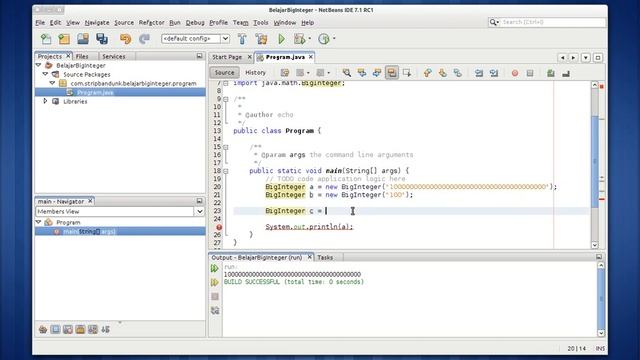Maximize the editor window button

pyautogui.click(x=598, y=58)
